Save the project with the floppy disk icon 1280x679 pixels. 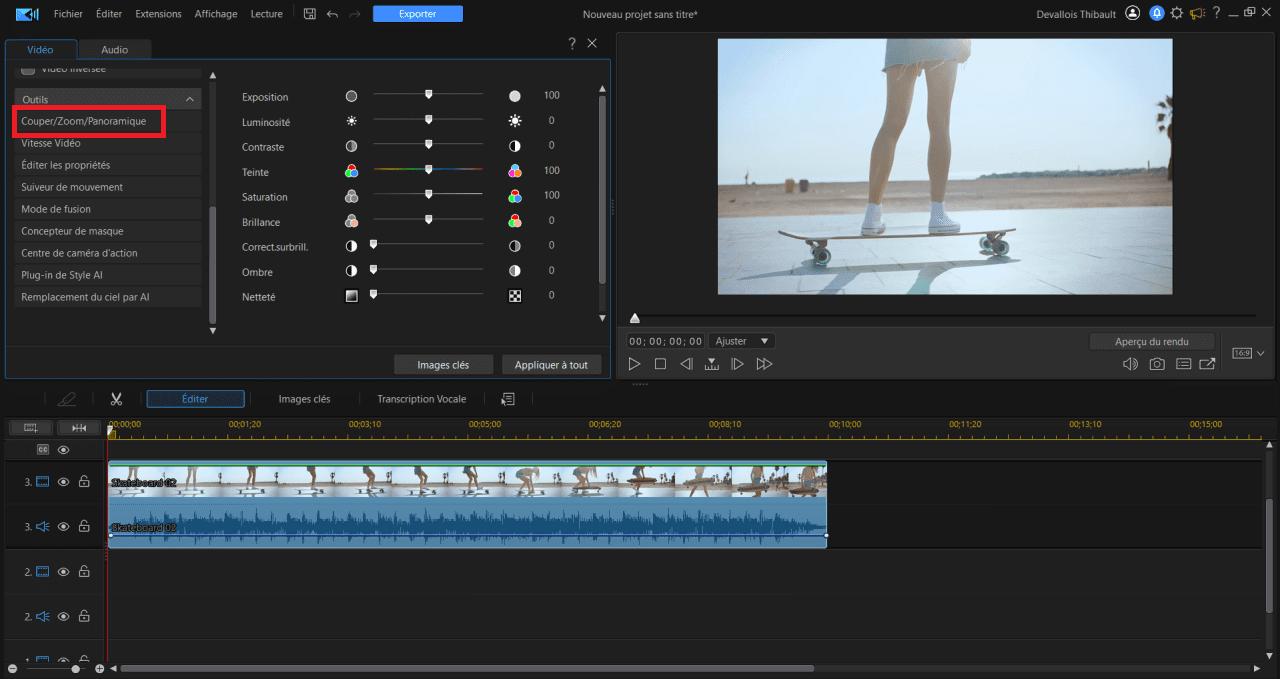310,14
